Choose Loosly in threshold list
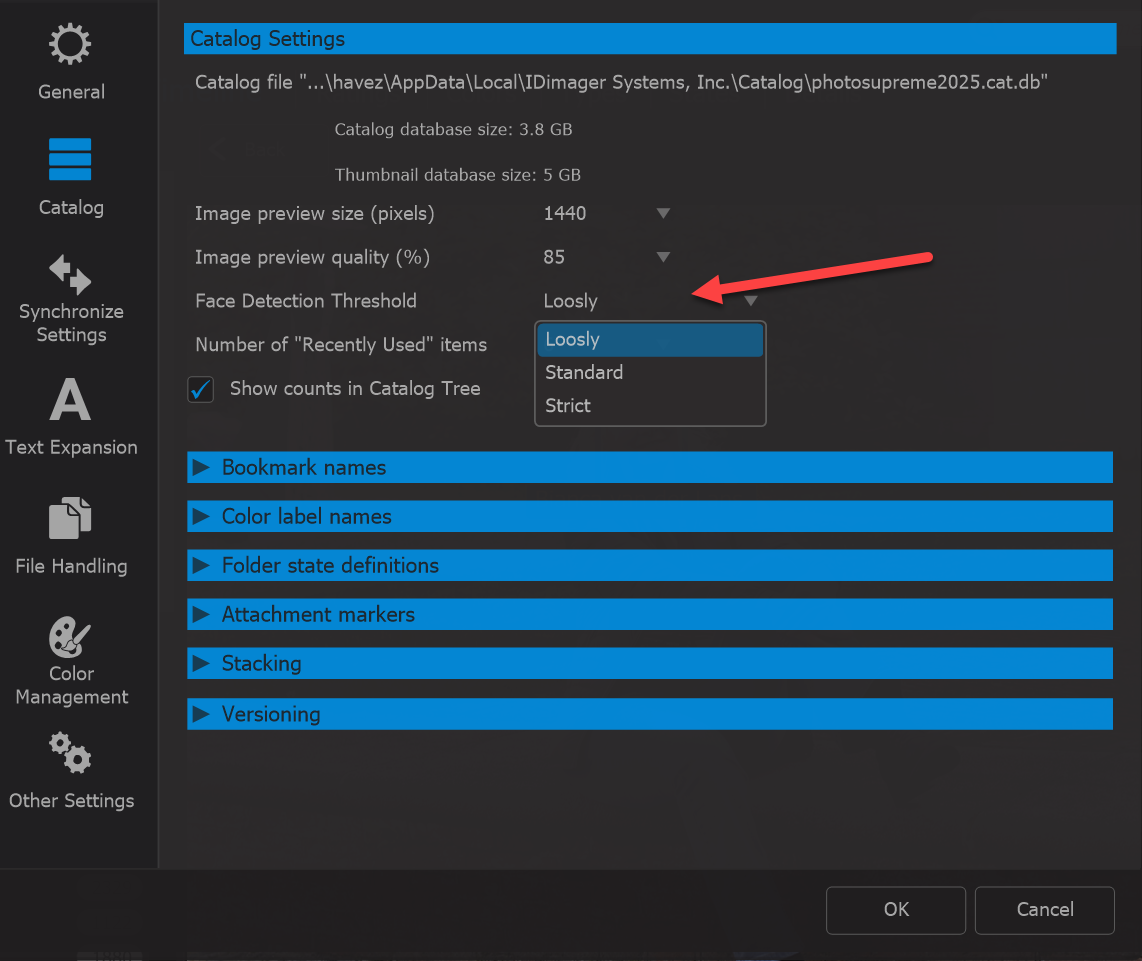1142x961 pixels. [650, 340]
